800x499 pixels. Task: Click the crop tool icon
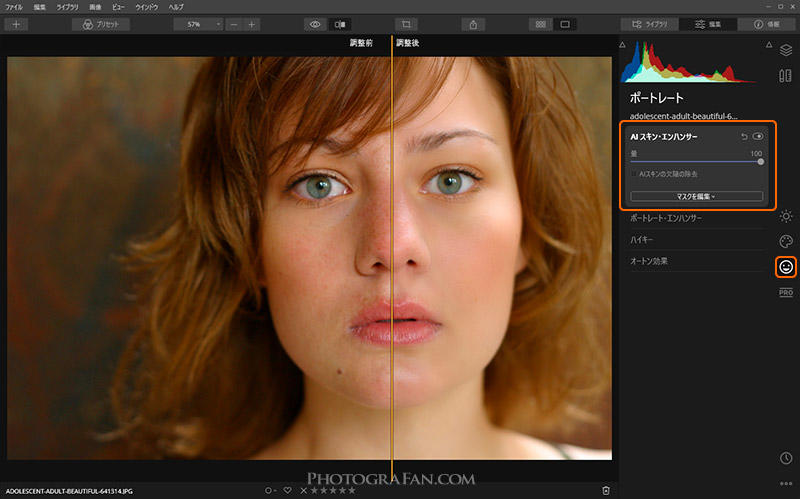(407, 23)
